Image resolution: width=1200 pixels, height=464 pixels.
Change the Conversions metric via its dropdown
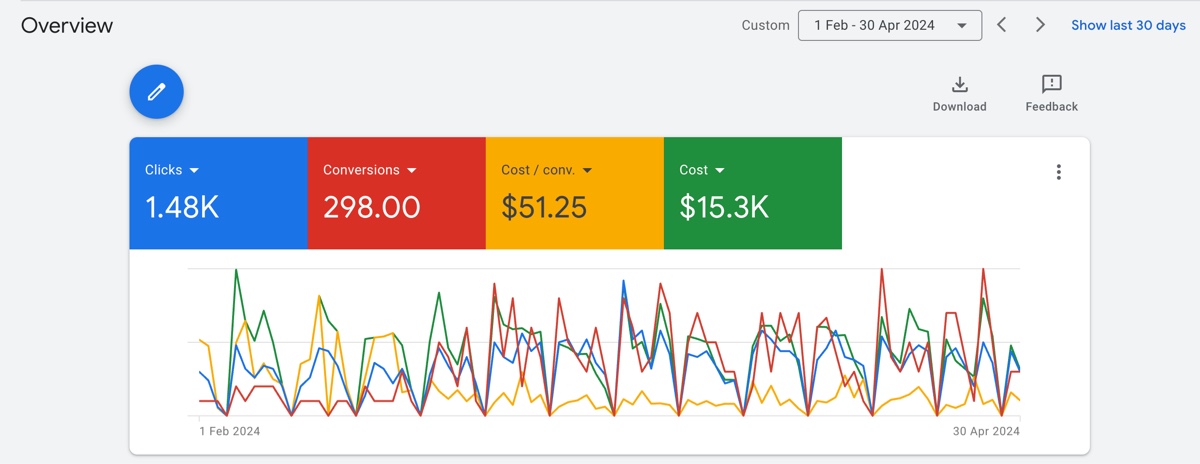click(x=370, y=170)
